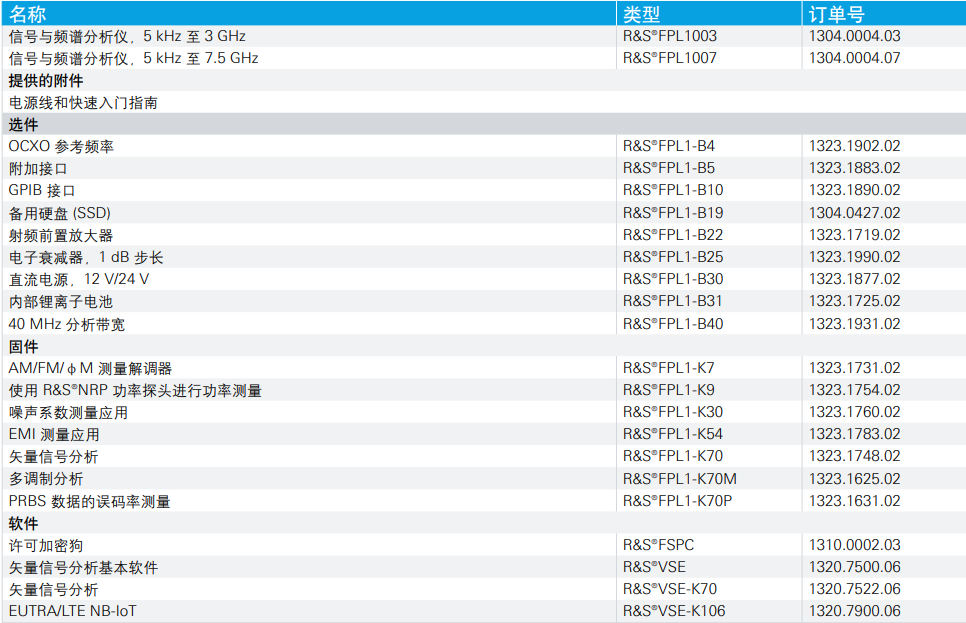Click type cell R&S FPL1-K54
Image resolution: width=966 pixels, height=623 pixels.
tap(673, 435)
